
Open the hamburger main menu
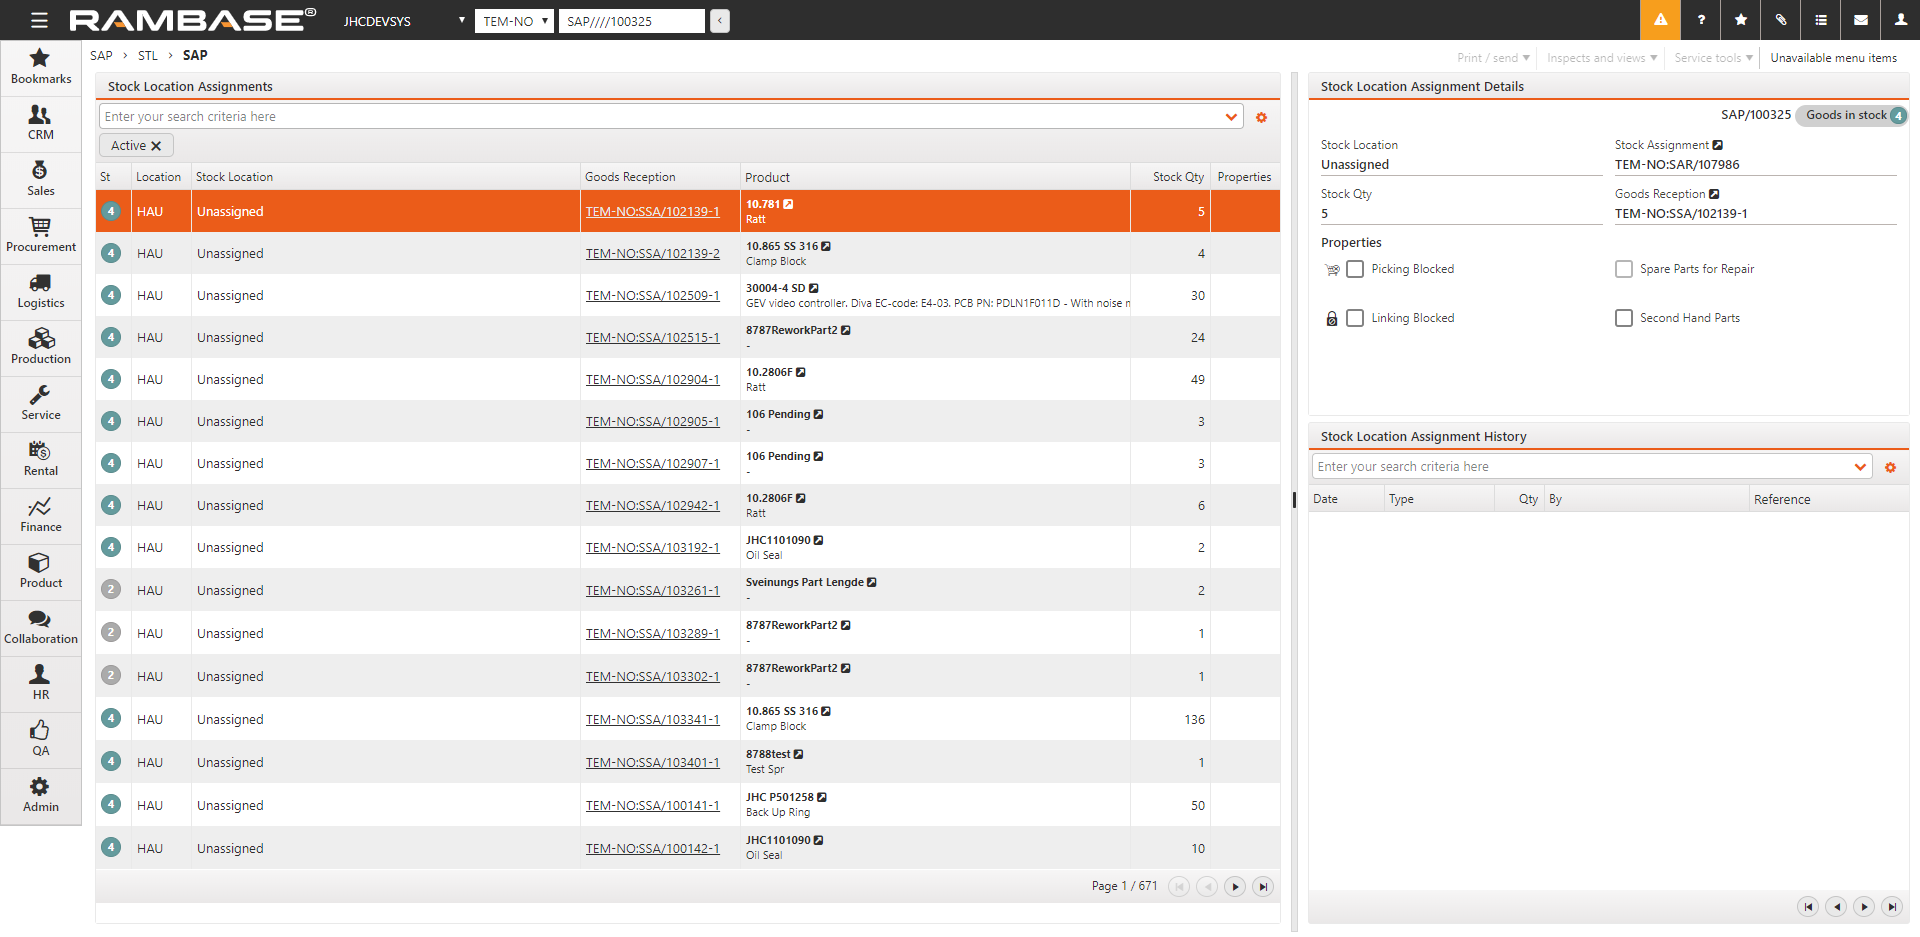(39, 20)
